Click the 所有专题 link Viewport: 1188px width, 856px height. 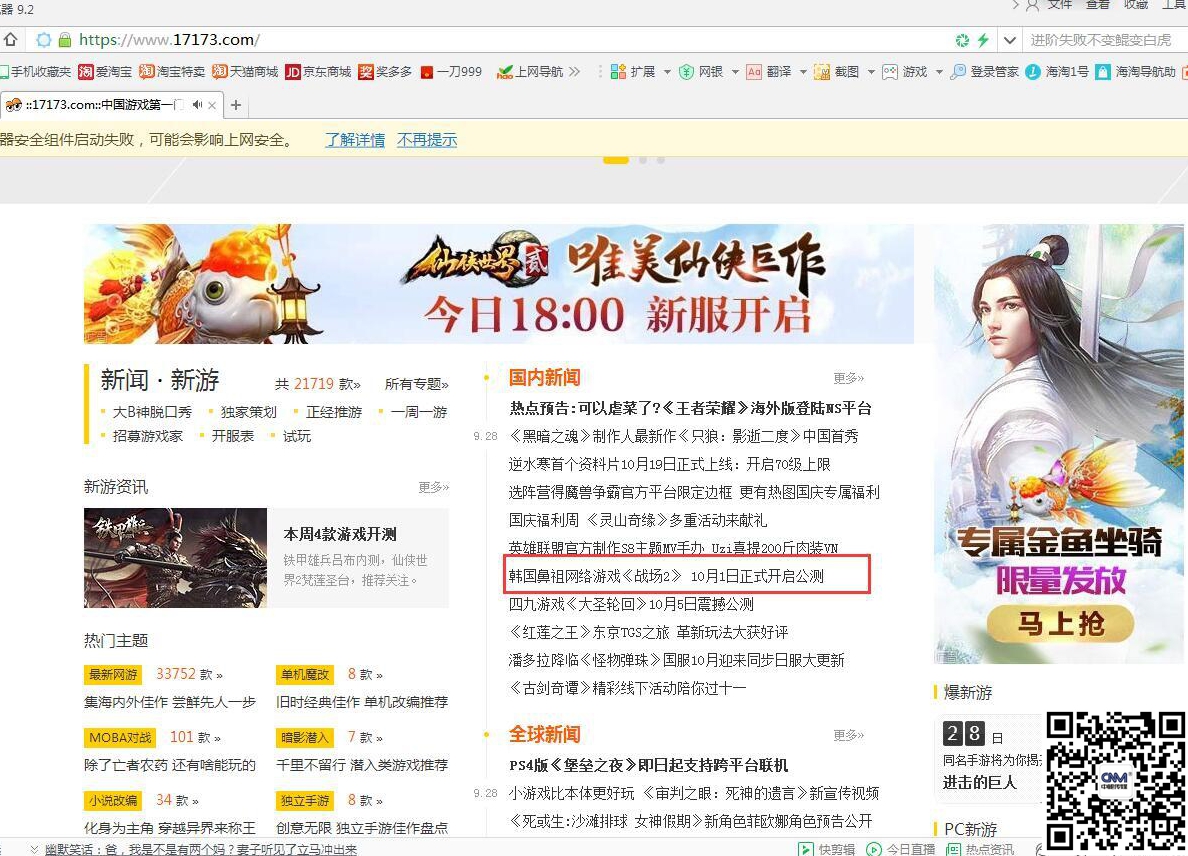pyautogui.click(x=416, y=384)
